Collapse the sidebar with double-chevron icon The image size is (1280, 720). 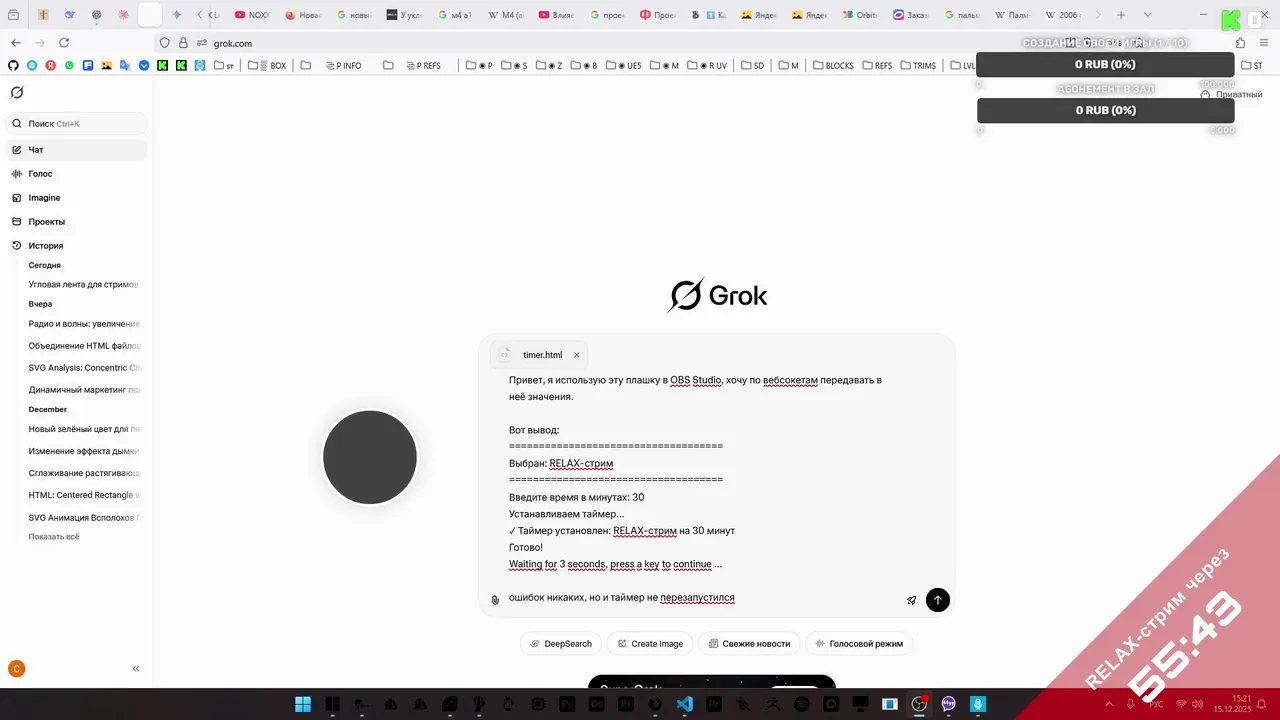click(x=136, y=669)
